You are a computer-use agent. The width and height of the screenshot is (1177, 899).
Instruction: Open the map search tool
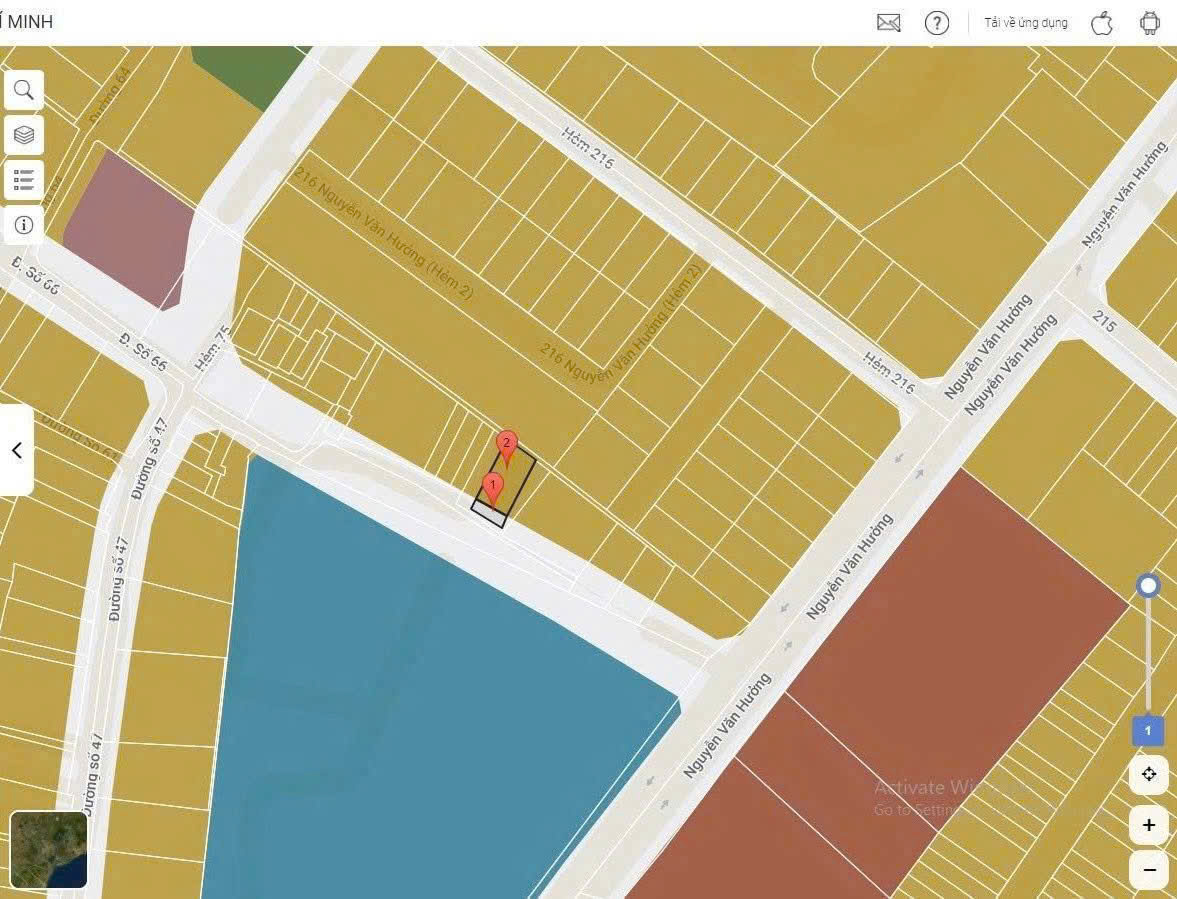coord(24,90)
